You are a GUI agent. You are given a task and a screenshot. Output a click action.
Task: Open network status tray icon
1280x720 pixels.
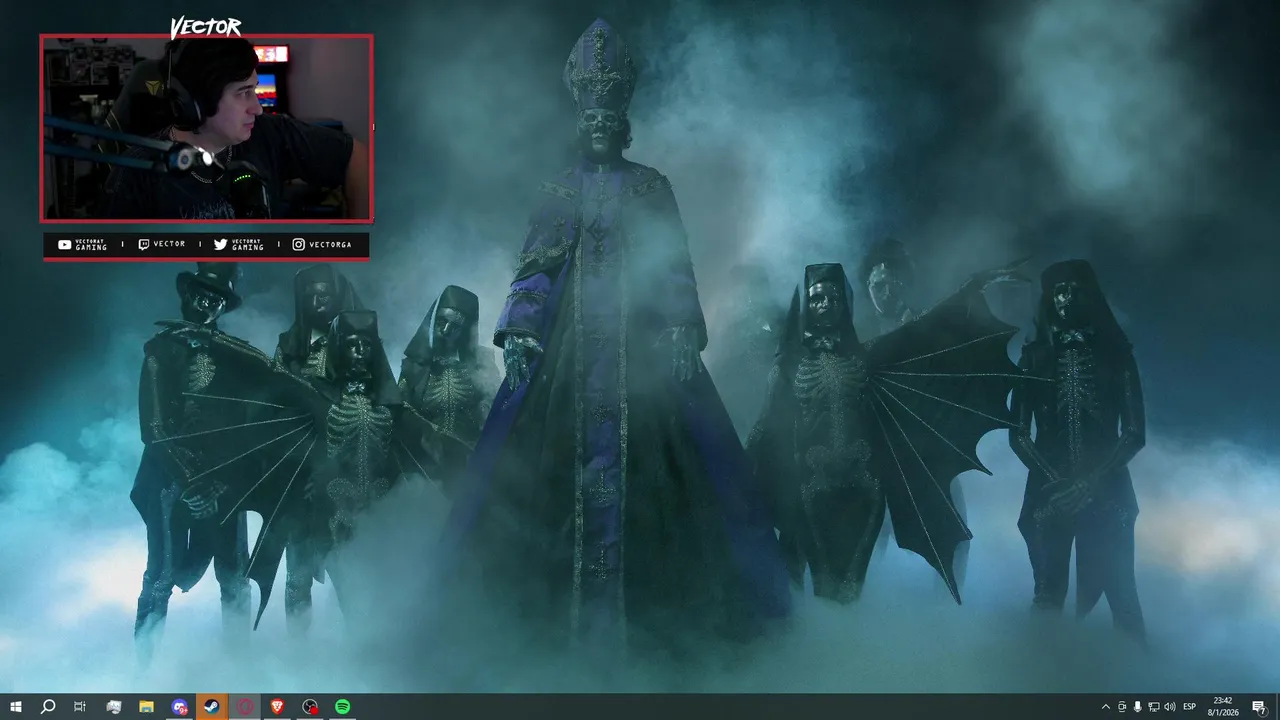click(1154, 706)
